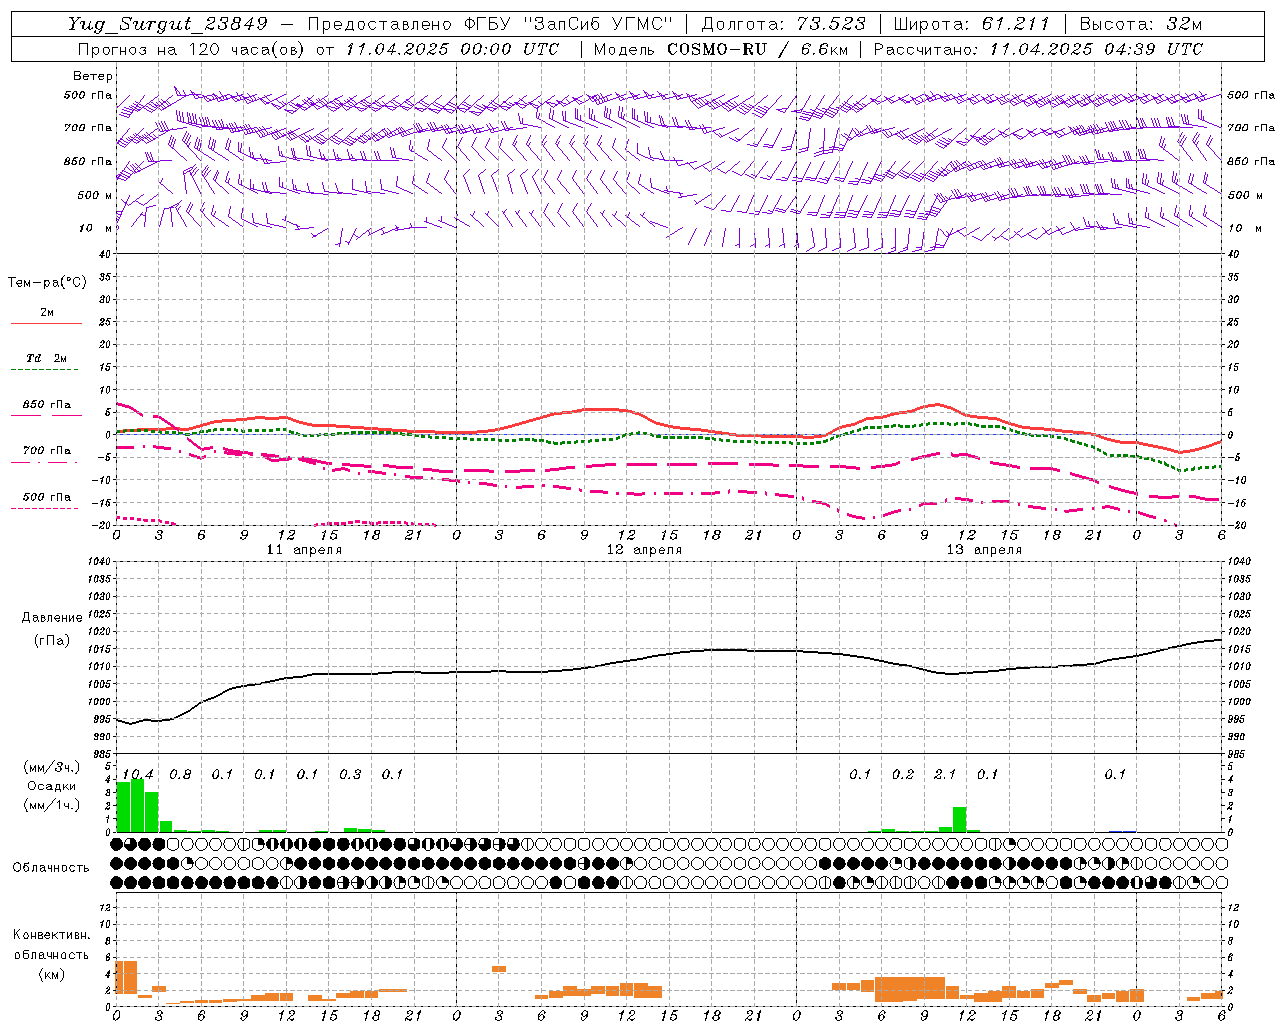Click the 13 апреля date label
The image size is (1280, 1024).
985,550
